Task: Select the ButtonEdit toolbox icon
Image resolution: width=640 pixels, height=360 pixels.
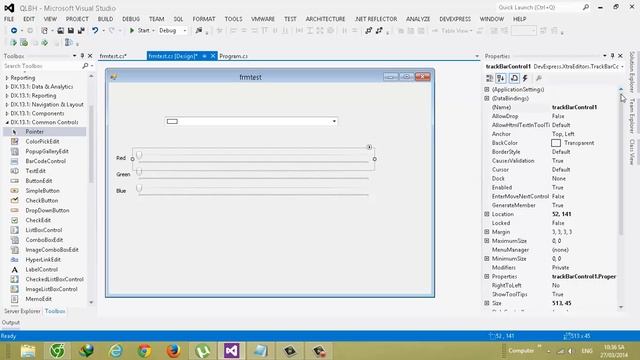Action: [x=15, y=180]
